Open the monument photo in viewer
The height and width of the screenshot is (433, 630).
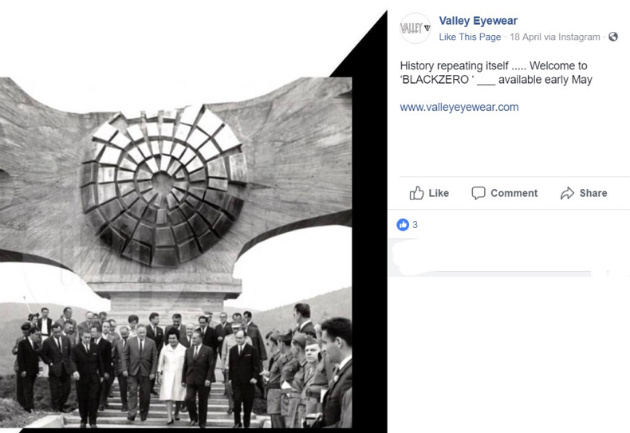(176, 252)
